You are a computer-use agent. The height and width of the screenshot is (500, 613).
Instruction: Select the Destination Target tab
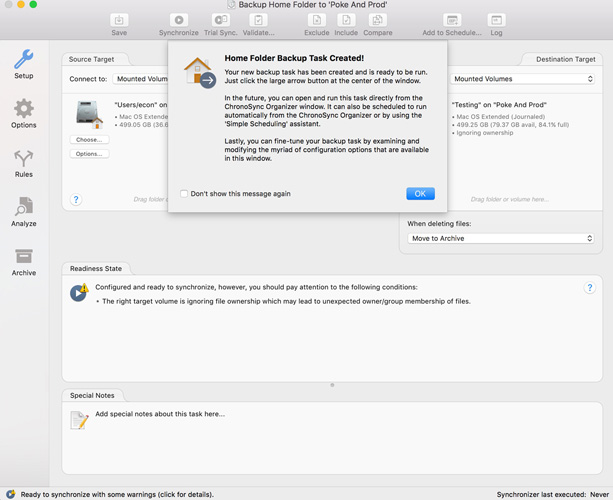point(565,59)
